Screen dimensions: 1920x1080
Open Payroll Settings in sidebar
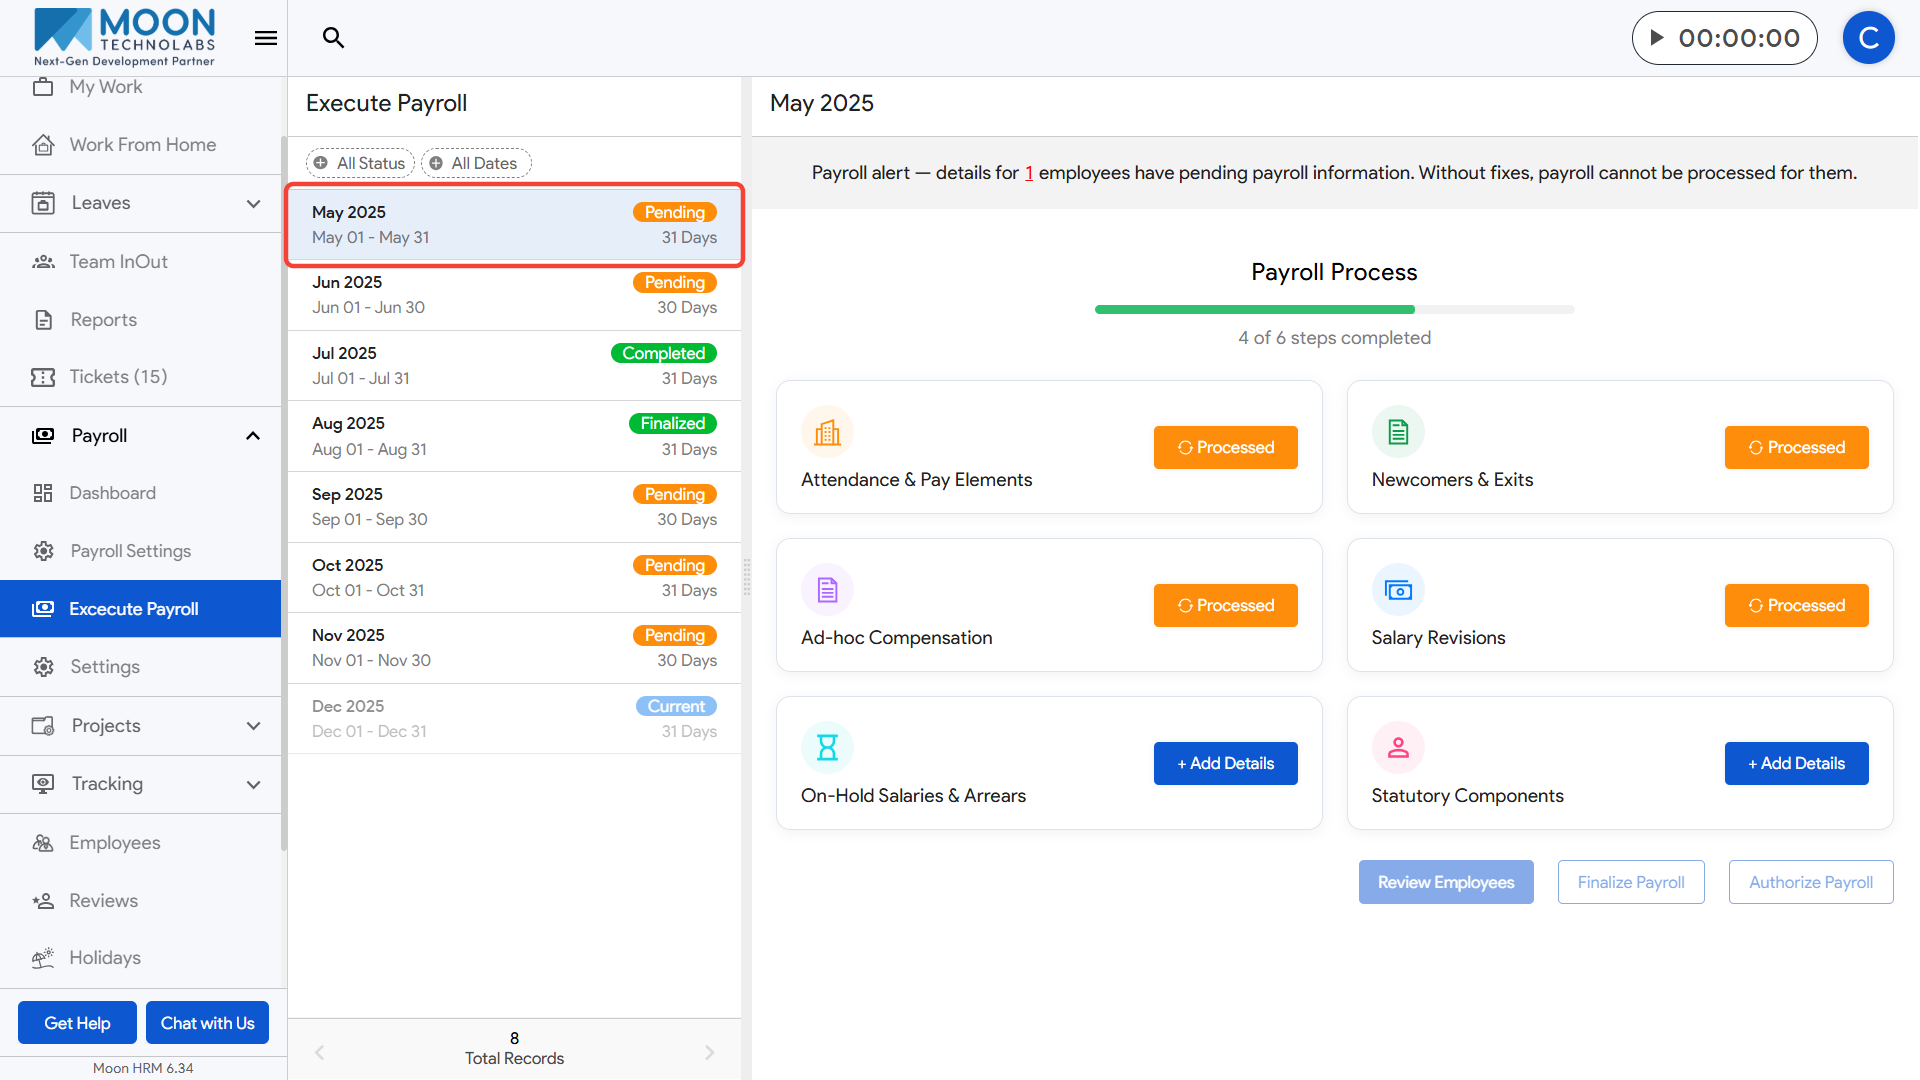click(x=130, y=551)
